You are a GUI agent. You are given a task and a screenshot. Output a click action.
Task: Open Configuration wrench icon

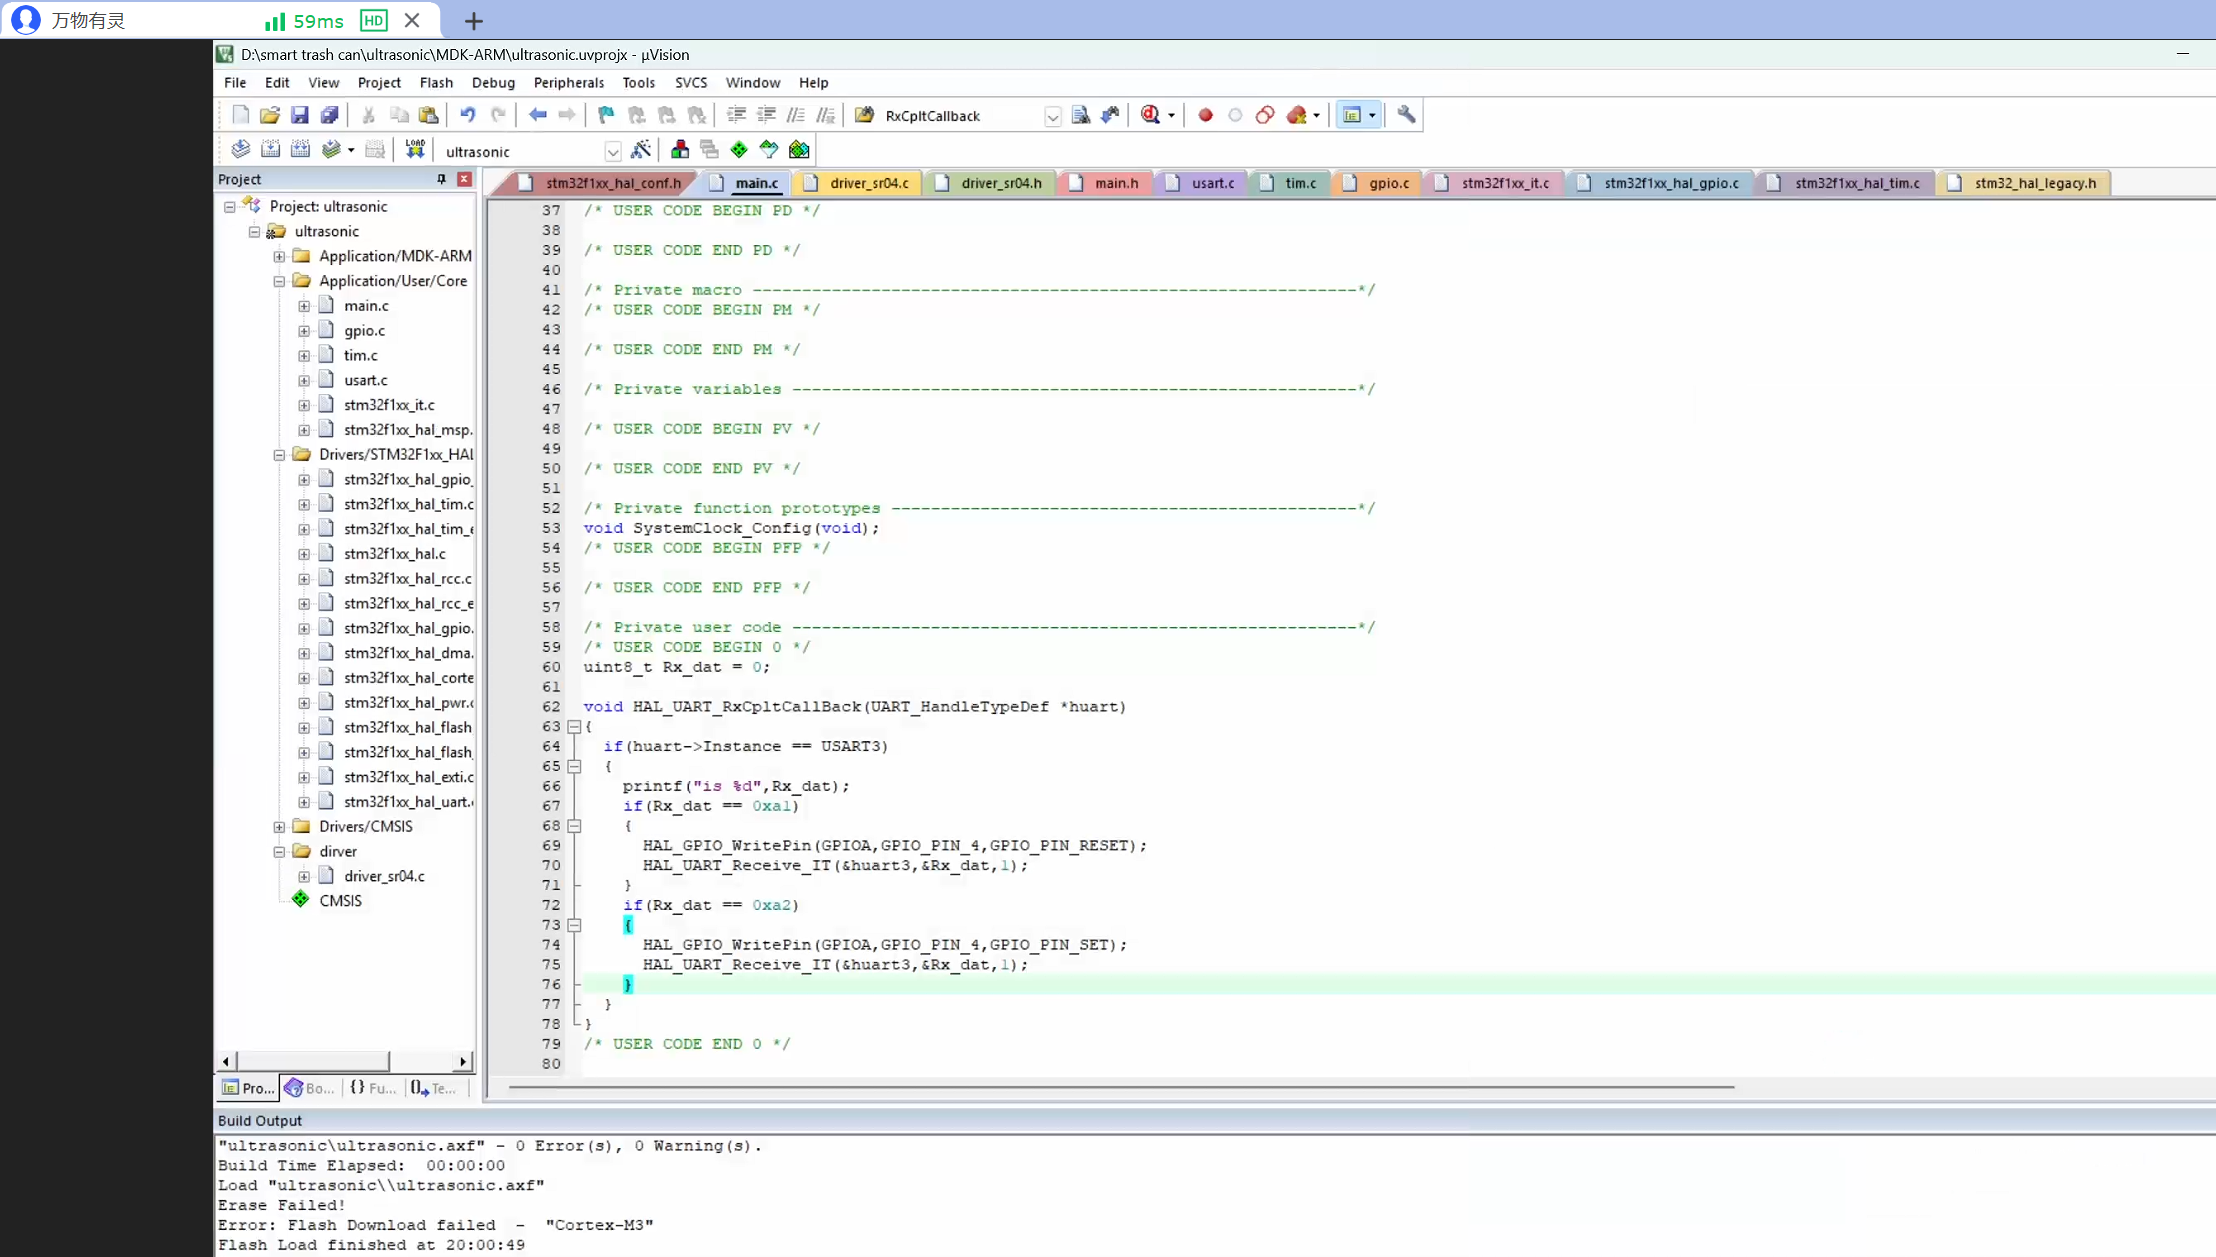tap(1406, 115)
